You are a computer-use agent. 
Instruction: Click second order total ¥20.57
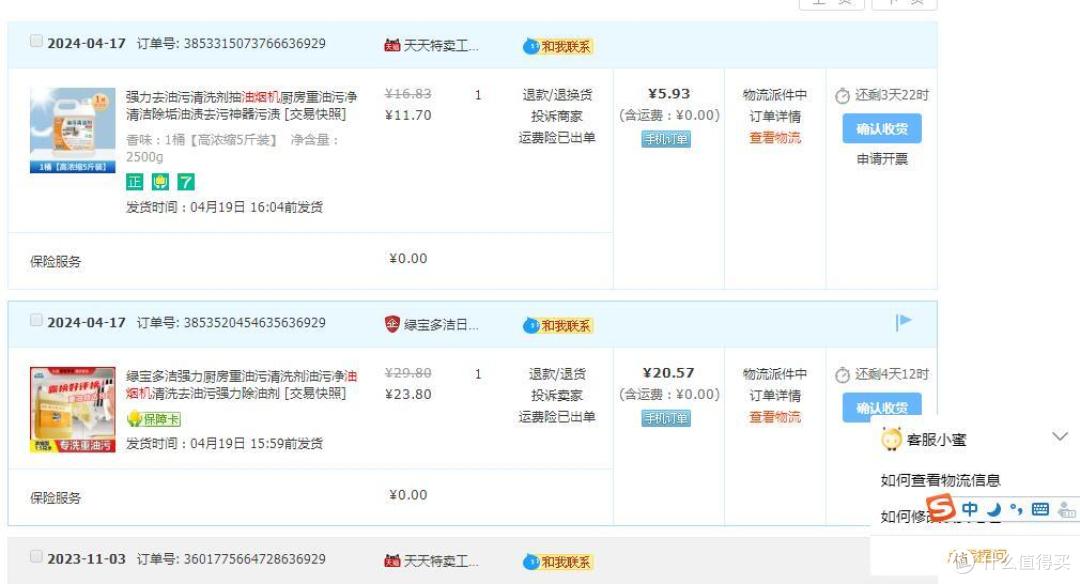[x=669, y=373]
